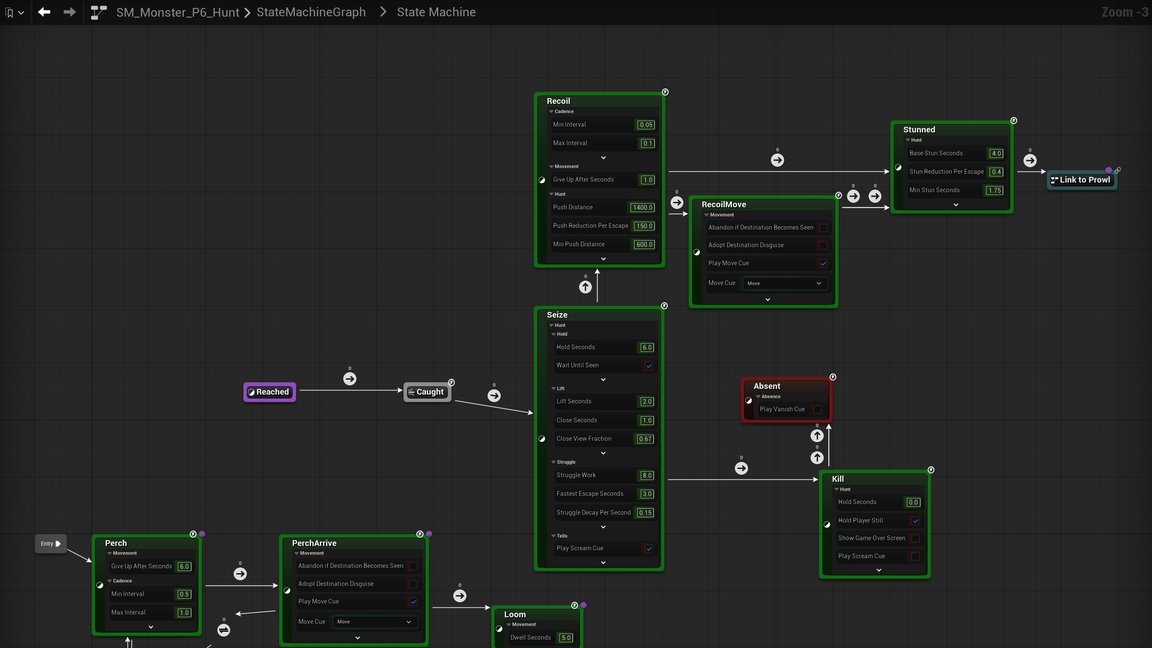The width and height of the screenshot is (1152, 648).
Task: Click lower transition icon from Kill to Absent
Action: tap(817, 458)
